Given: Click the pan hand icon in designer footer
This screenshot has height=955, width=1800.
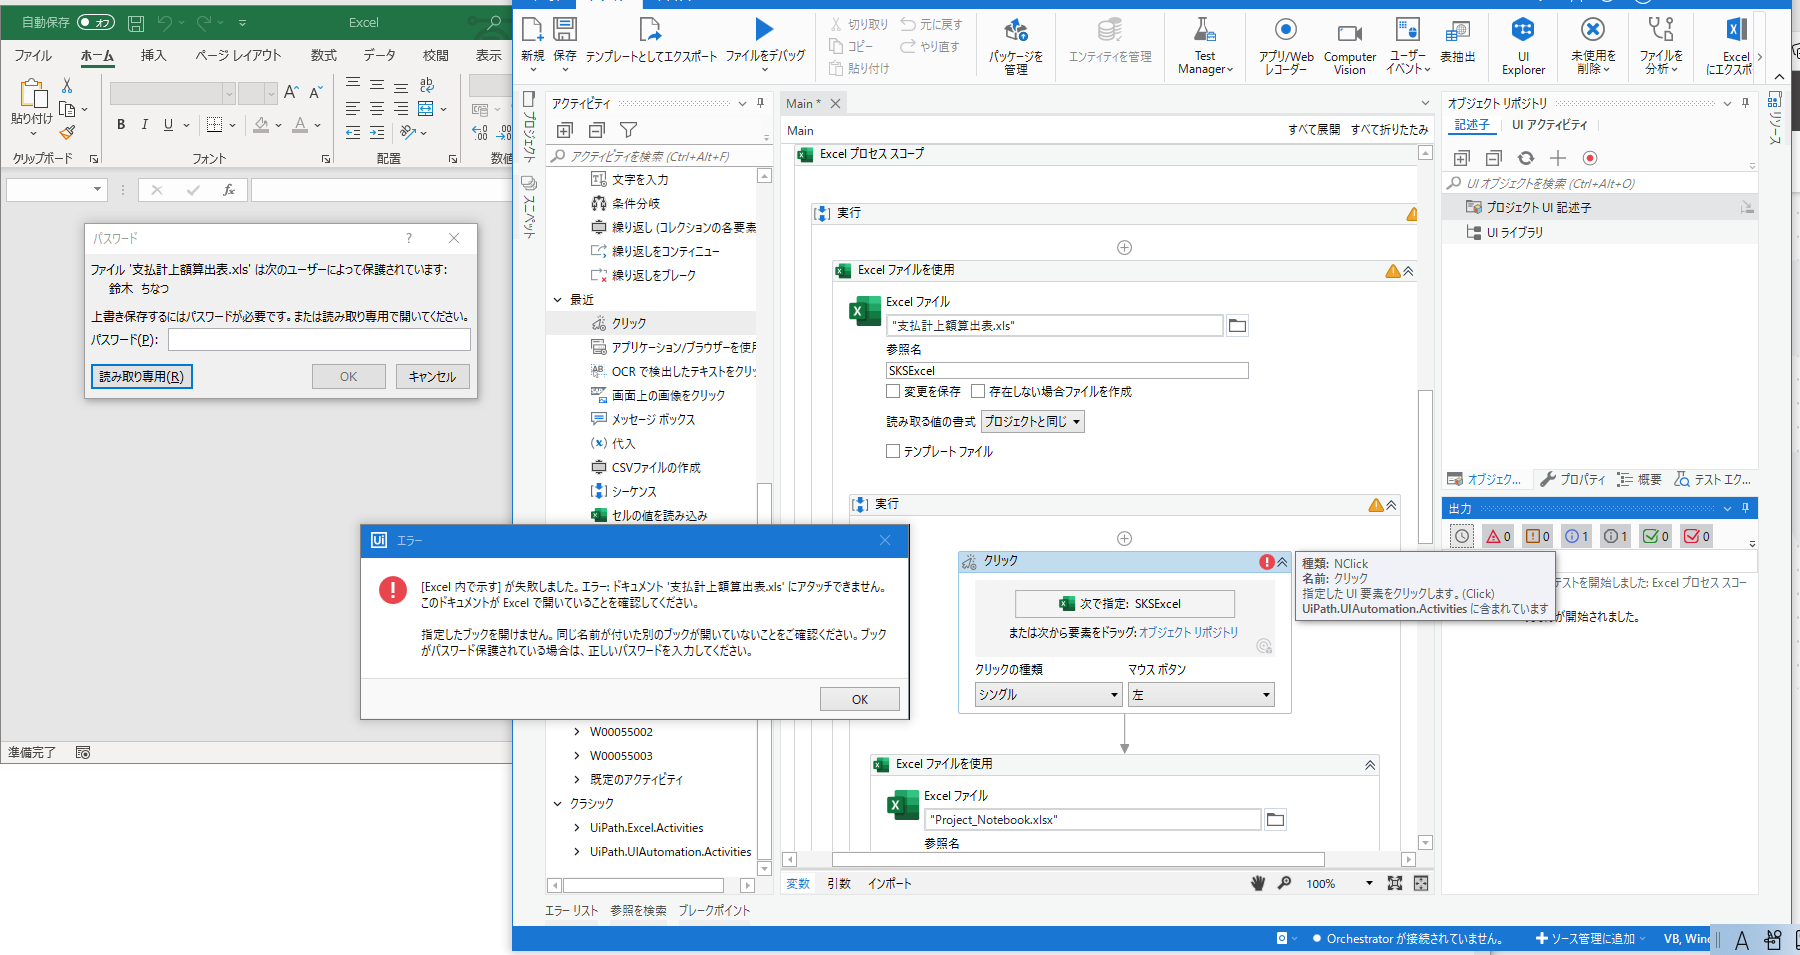Looking at the screenshot, I should [x=1258, y=883].
